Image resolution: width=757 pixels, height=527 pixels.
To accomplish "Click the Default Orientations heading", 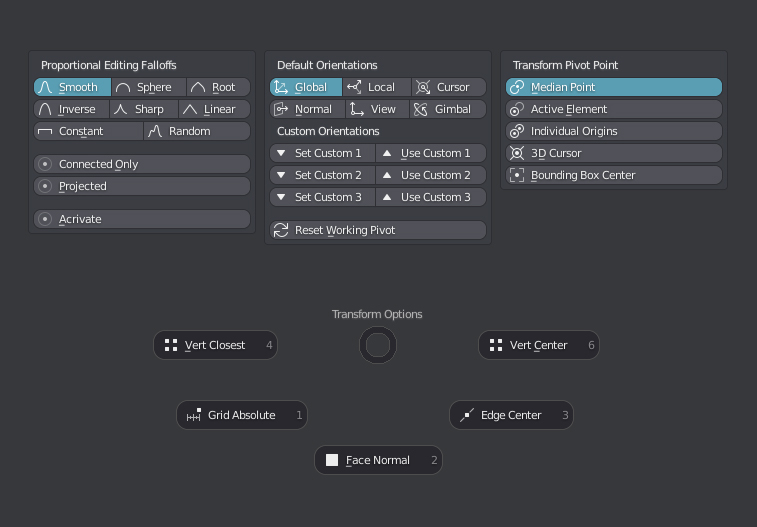I will tap(327, 65).
